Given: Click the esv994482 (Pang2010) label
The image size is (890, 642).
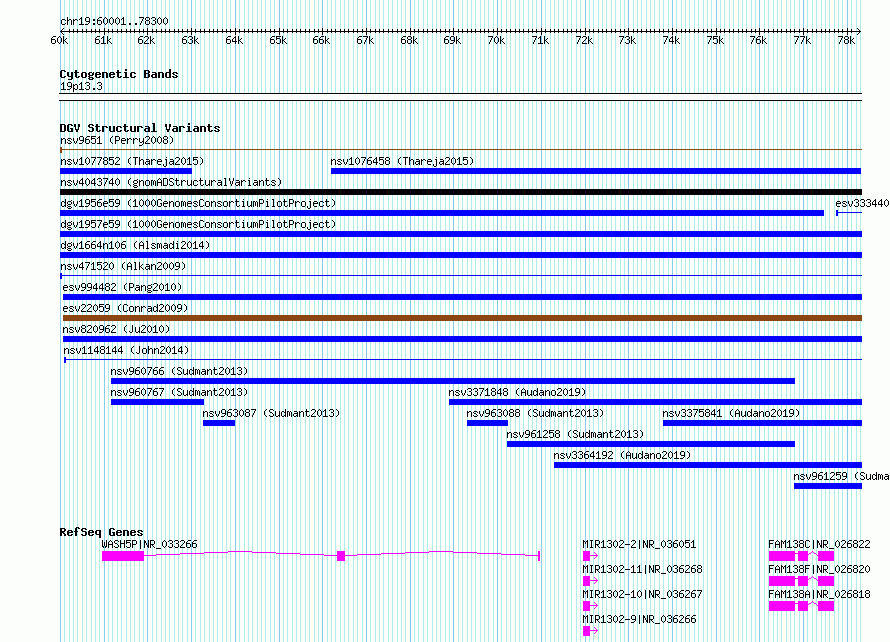Looking at the screenshot, I should pos(122,287).
